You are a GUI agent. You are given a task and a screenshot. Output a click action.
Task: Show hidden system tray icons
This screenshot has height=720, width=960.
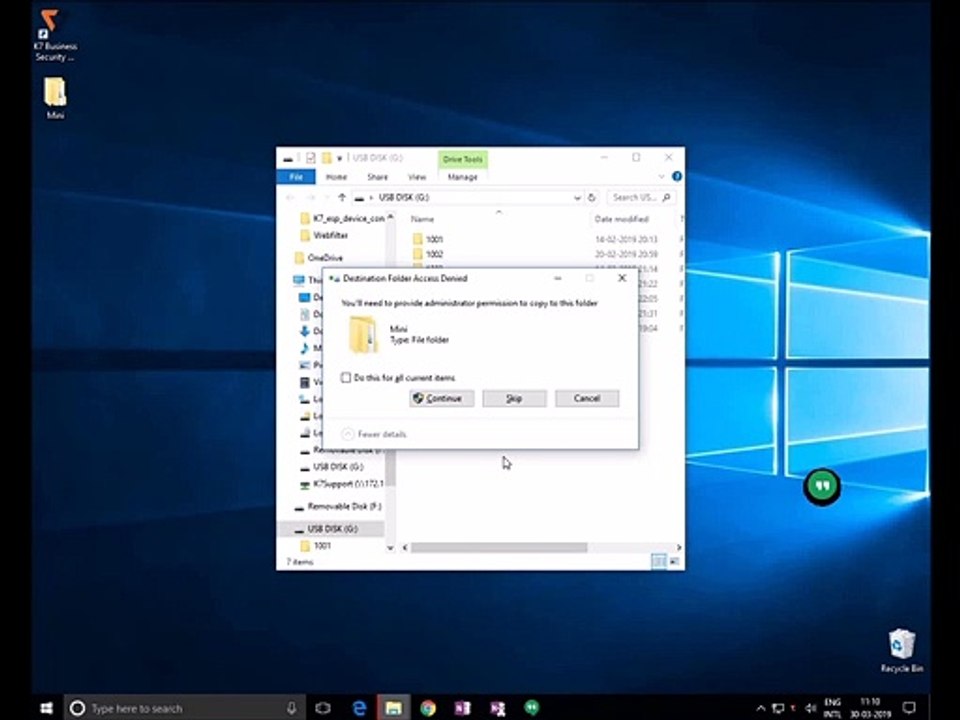point(761,708)
